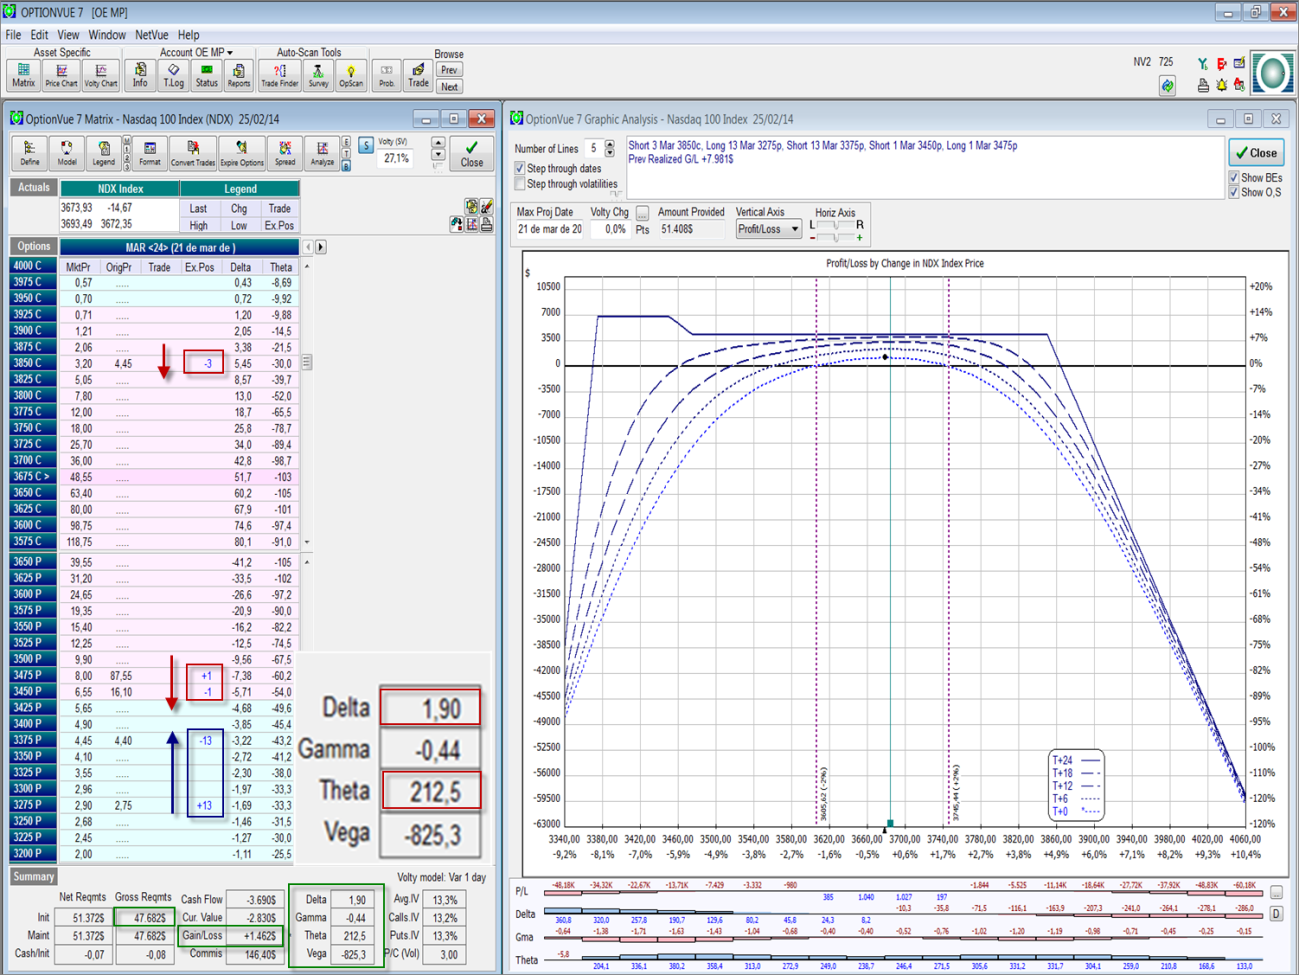The height and width of the screenshot is (975, 1299).
Task: Go to previous expiration month arrow
Action: pyautogui.click(x=308, y=247)
